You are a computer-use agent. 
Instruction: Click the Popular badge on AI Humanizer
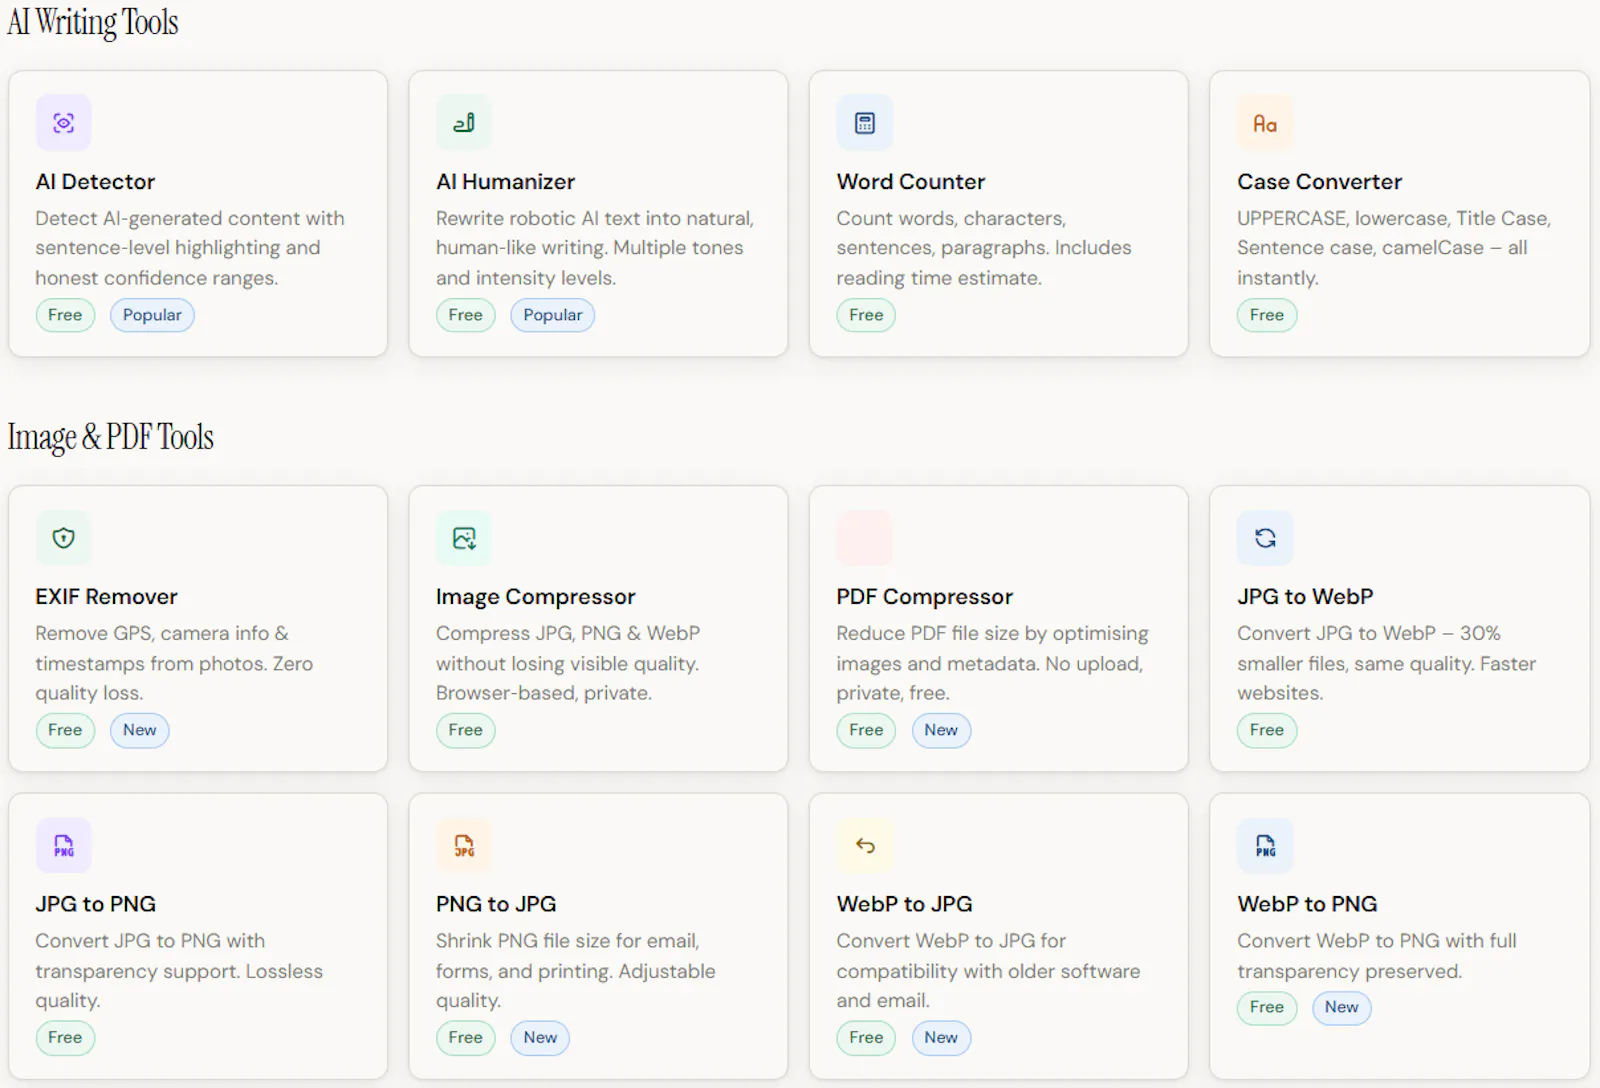click(x=553, y=315)
